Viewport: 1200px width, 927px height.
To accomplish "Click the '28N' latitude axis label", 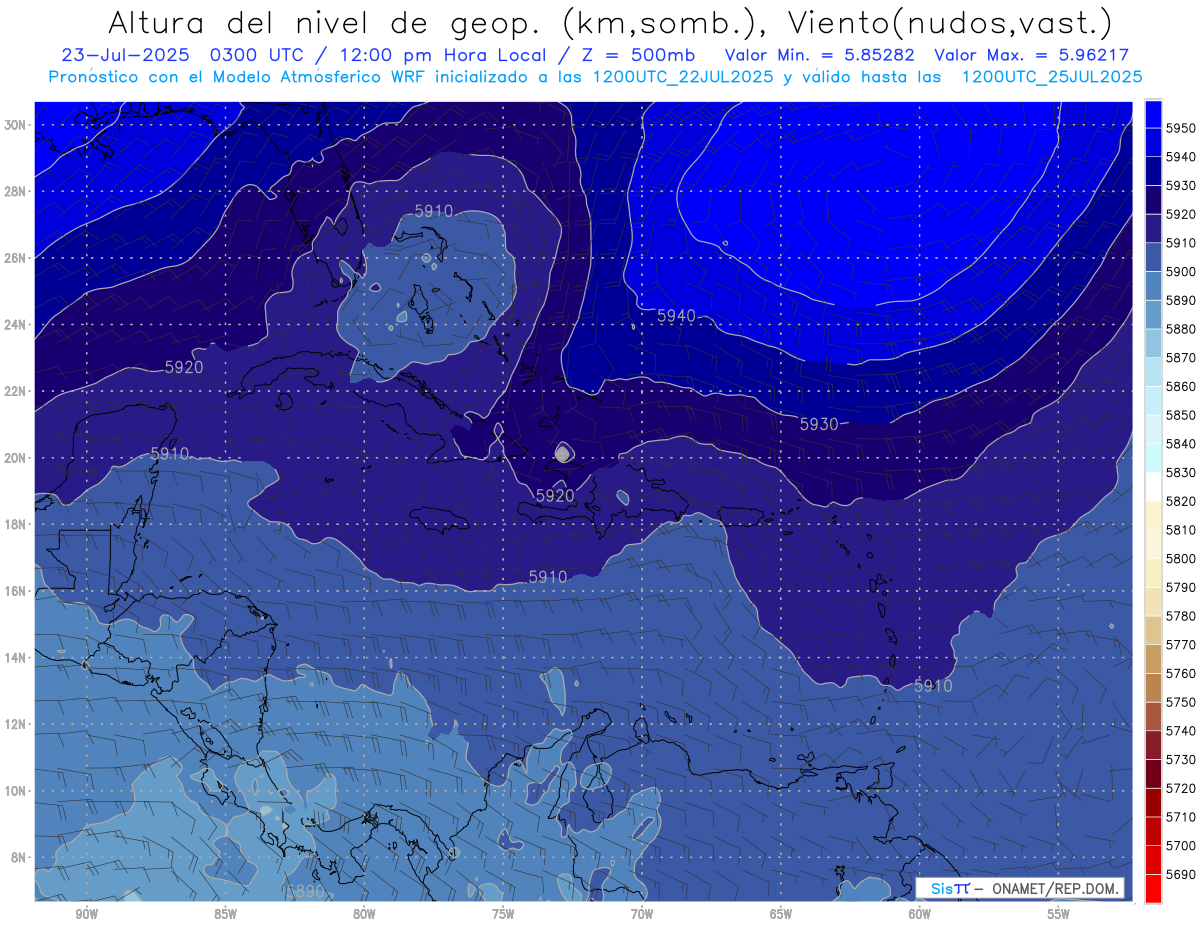I will (x=16, y=191).
